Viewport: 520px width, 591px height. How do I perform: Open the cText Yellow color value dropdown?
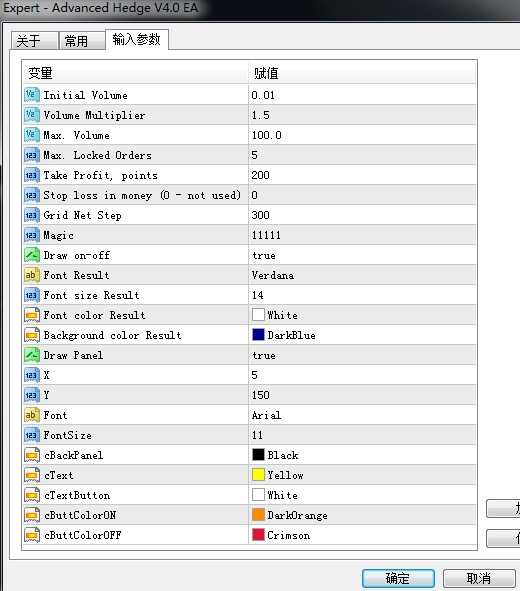(362, 475)
